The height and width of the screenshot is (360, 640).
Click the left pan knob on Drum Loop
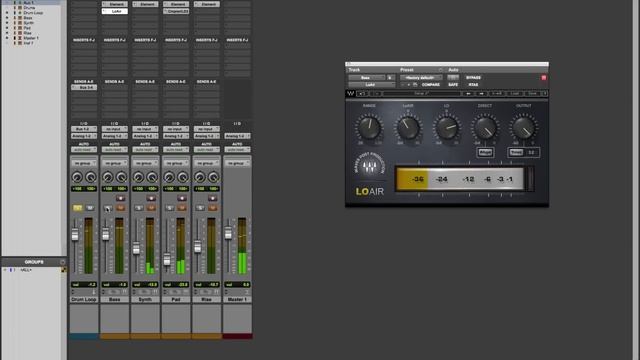click(x=77, y=177)
